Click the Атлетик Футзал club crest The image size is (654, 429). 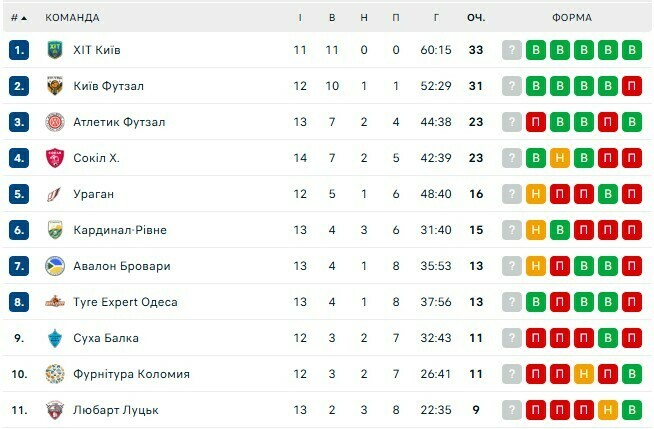click(x=55, y=122)
